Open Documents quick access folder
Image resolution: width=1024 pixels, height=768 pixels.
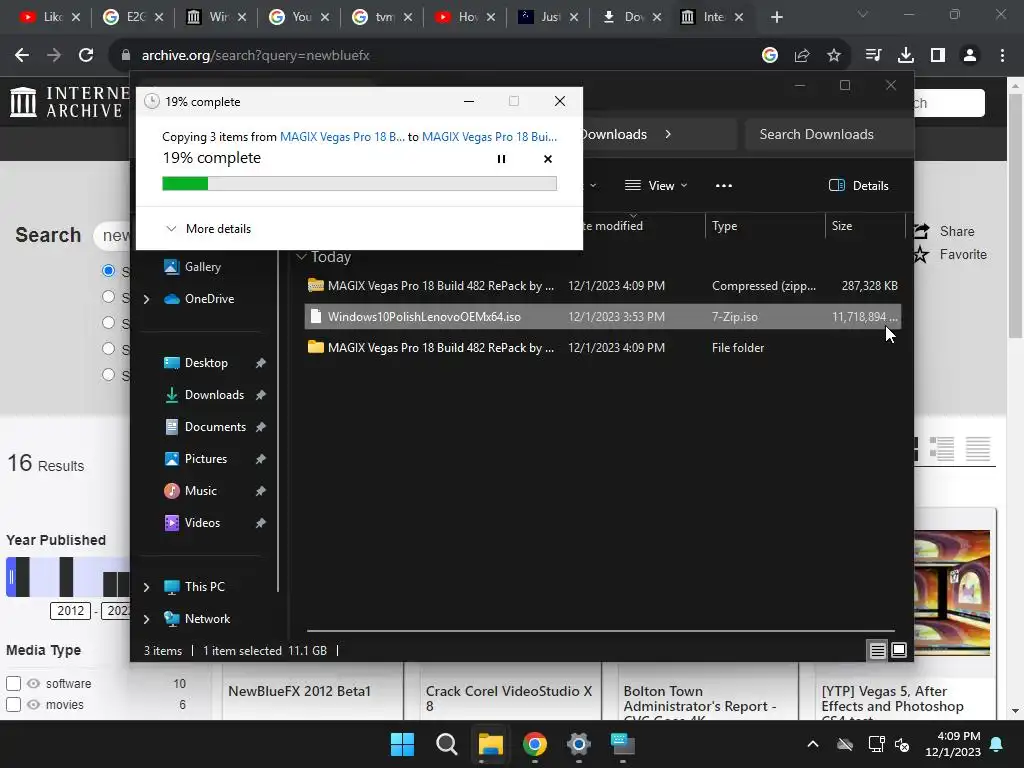[215, 426]
